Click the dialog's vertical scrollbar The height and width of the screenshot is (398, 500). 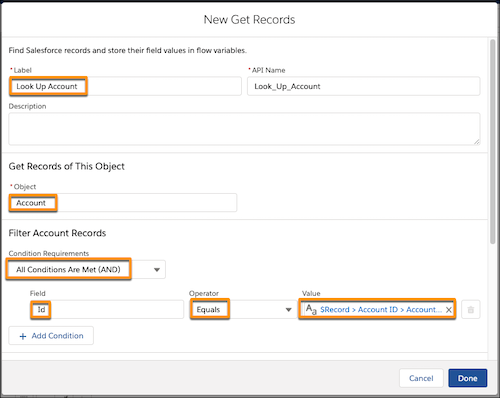[x=492, y=142]
